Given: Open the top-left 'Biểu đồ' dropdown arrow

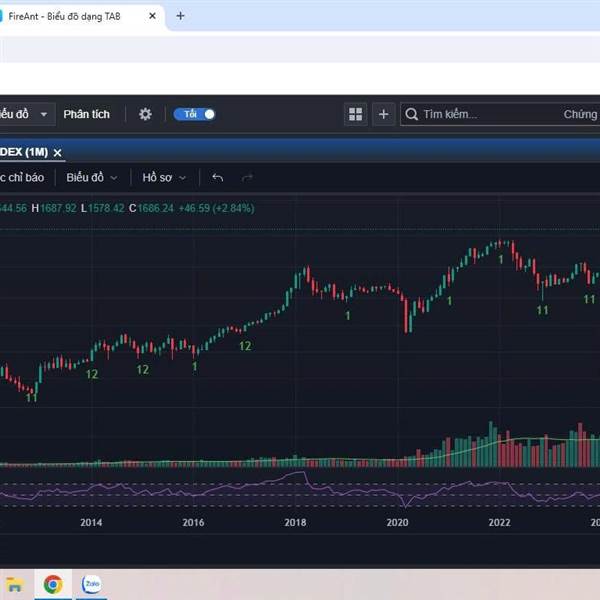Looking at the screenshot, I should click(43, 114).
